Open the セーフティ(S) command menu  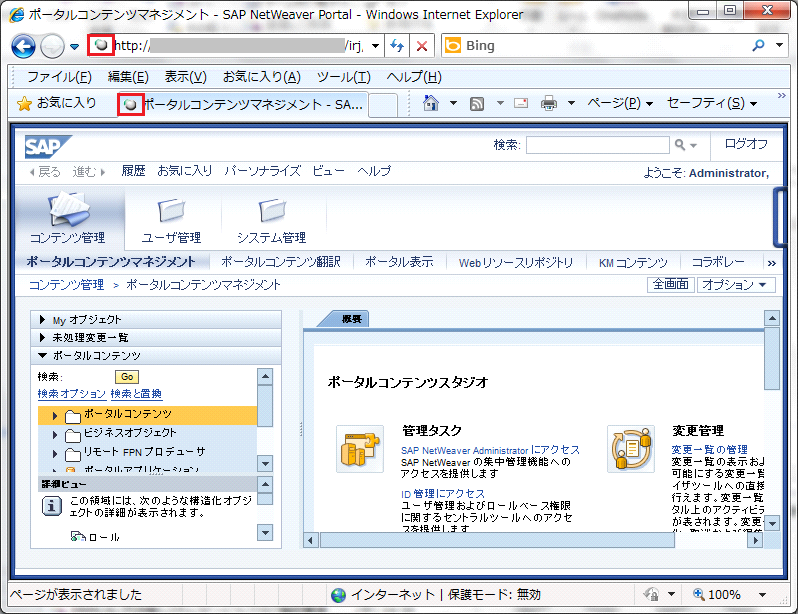[x=711, y=104]
